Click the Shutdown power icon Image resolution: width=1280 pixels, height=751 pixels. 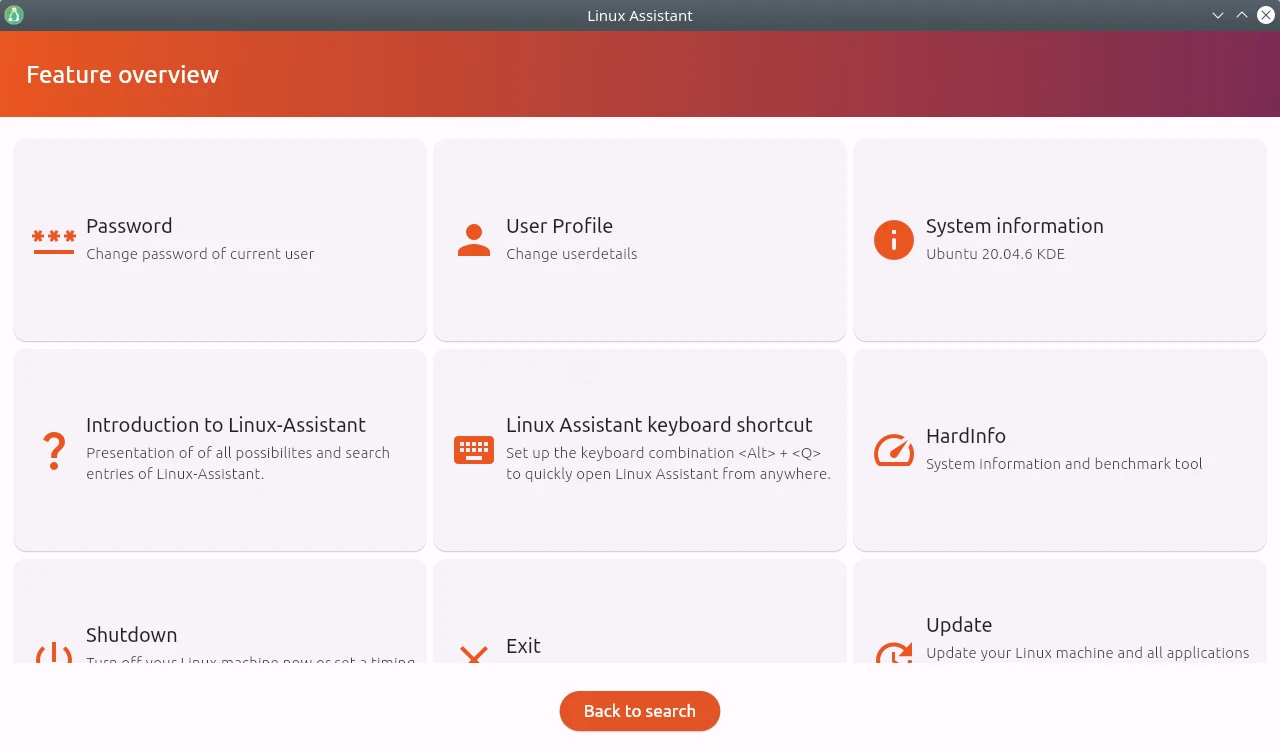click(54, 652)
